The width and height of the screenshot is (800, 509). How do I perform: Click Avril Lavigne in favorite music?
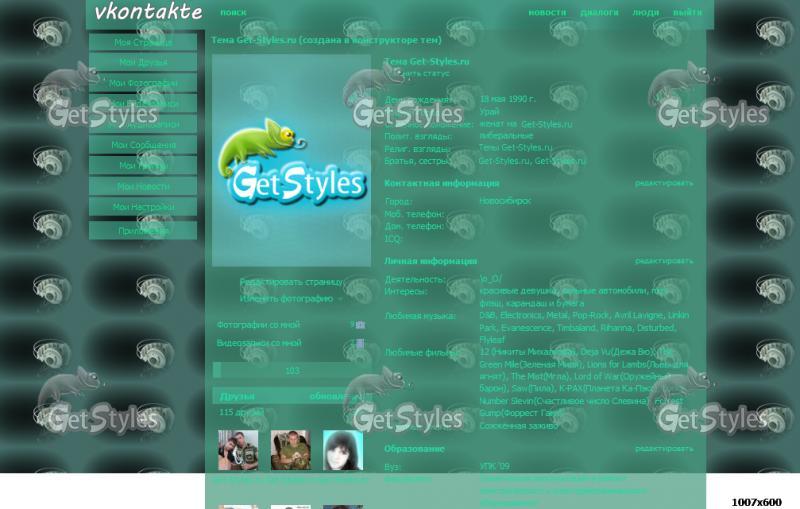tap(639, 315)
